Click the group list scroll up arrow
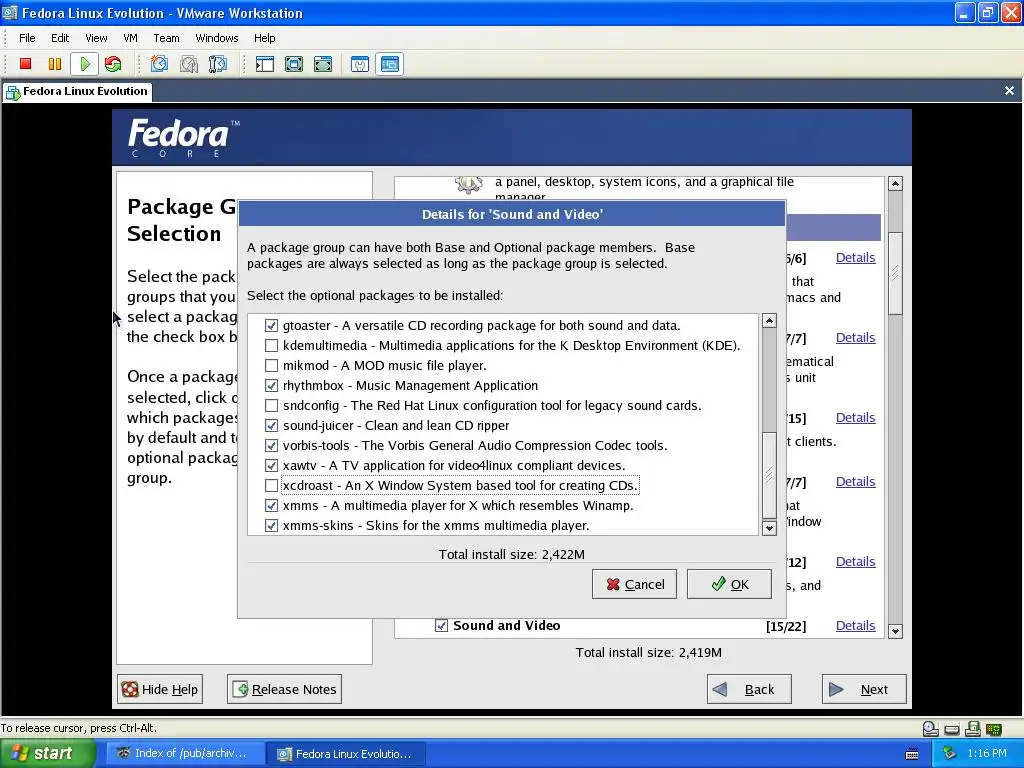The width and height of the screenshot is (1024, 768). (x=895, y=184)
